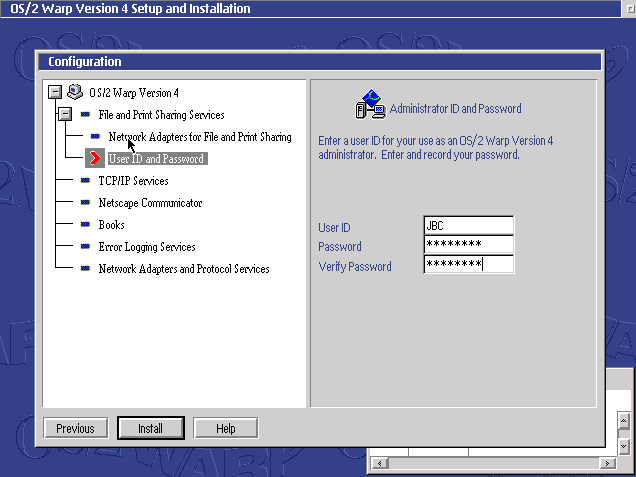Go back with the Previous button

pos(75,429)
